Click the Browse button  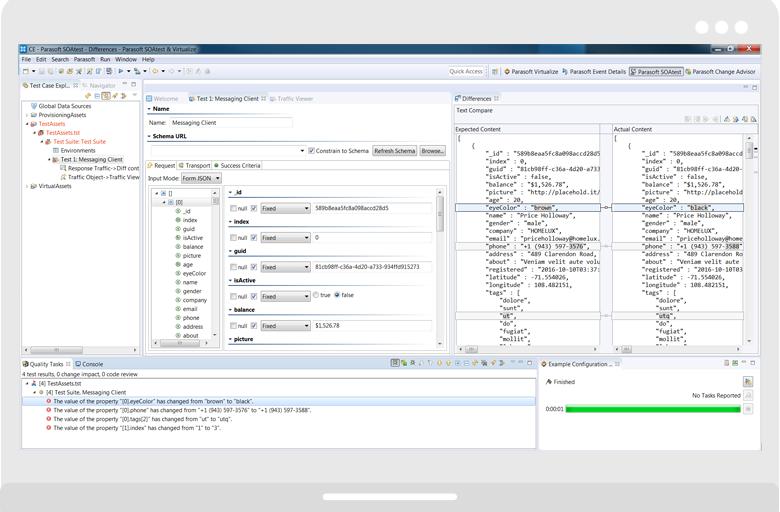432,151
